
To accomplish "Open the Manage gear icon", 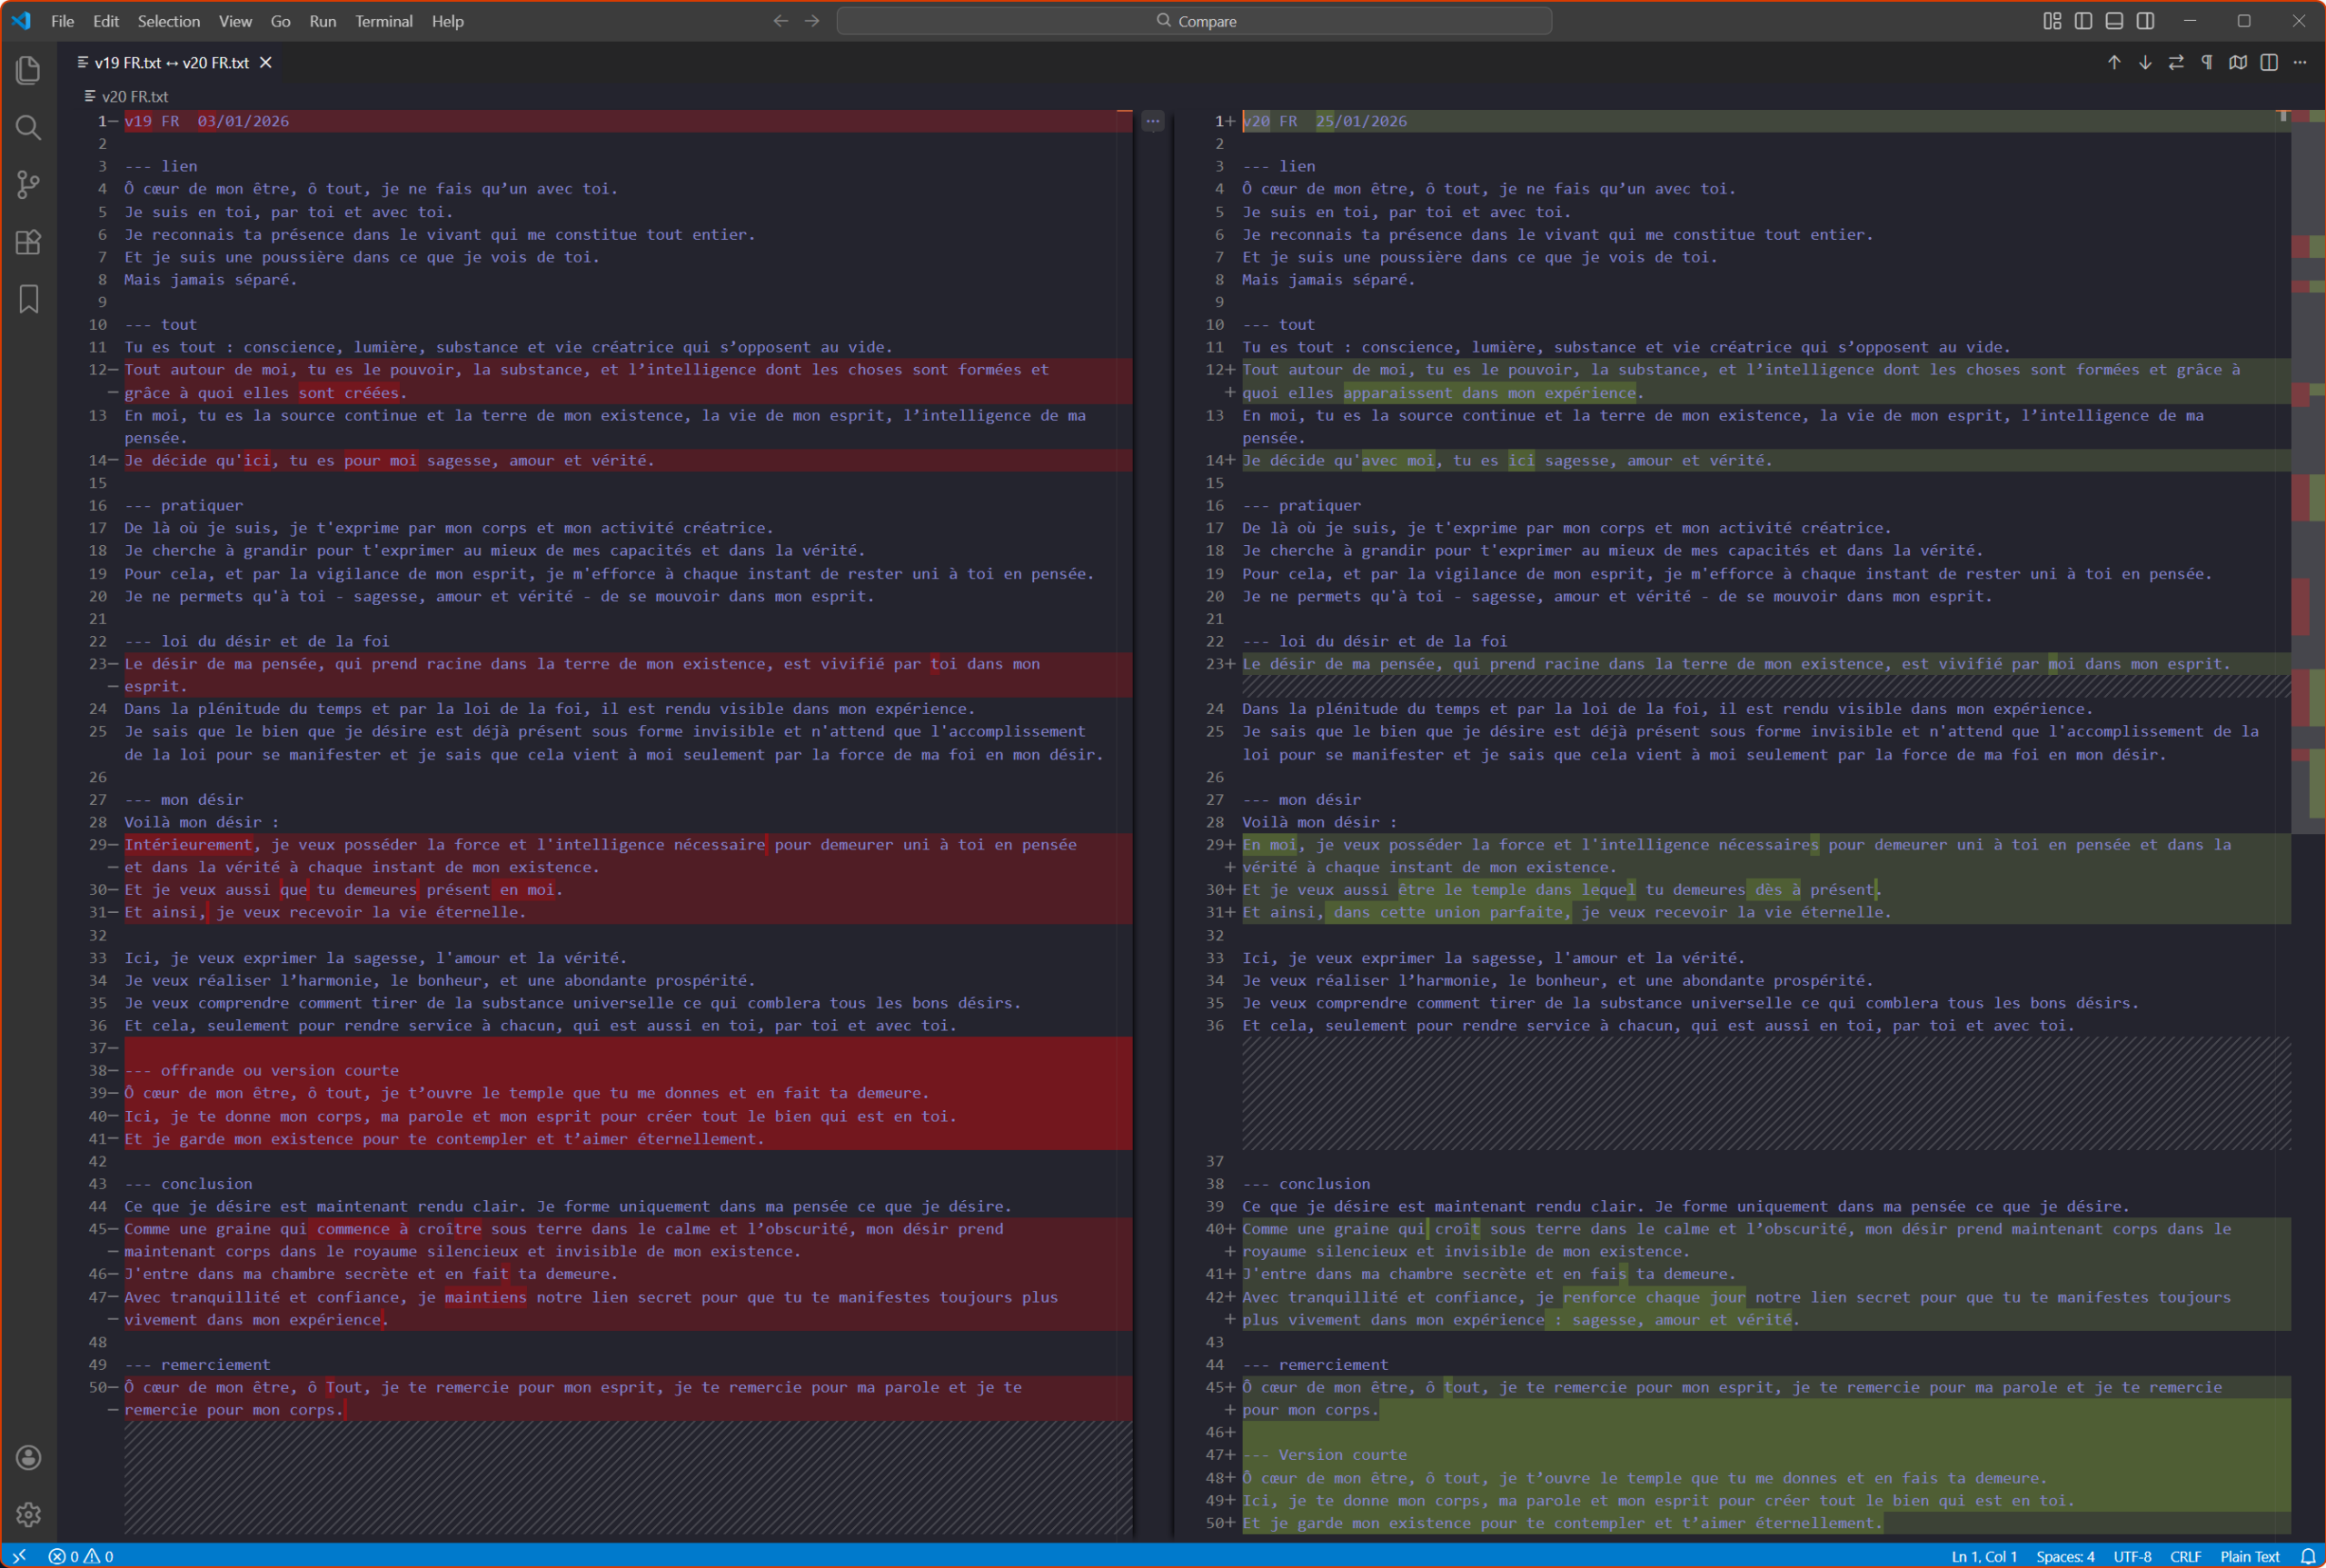I will coord(28,1514).
